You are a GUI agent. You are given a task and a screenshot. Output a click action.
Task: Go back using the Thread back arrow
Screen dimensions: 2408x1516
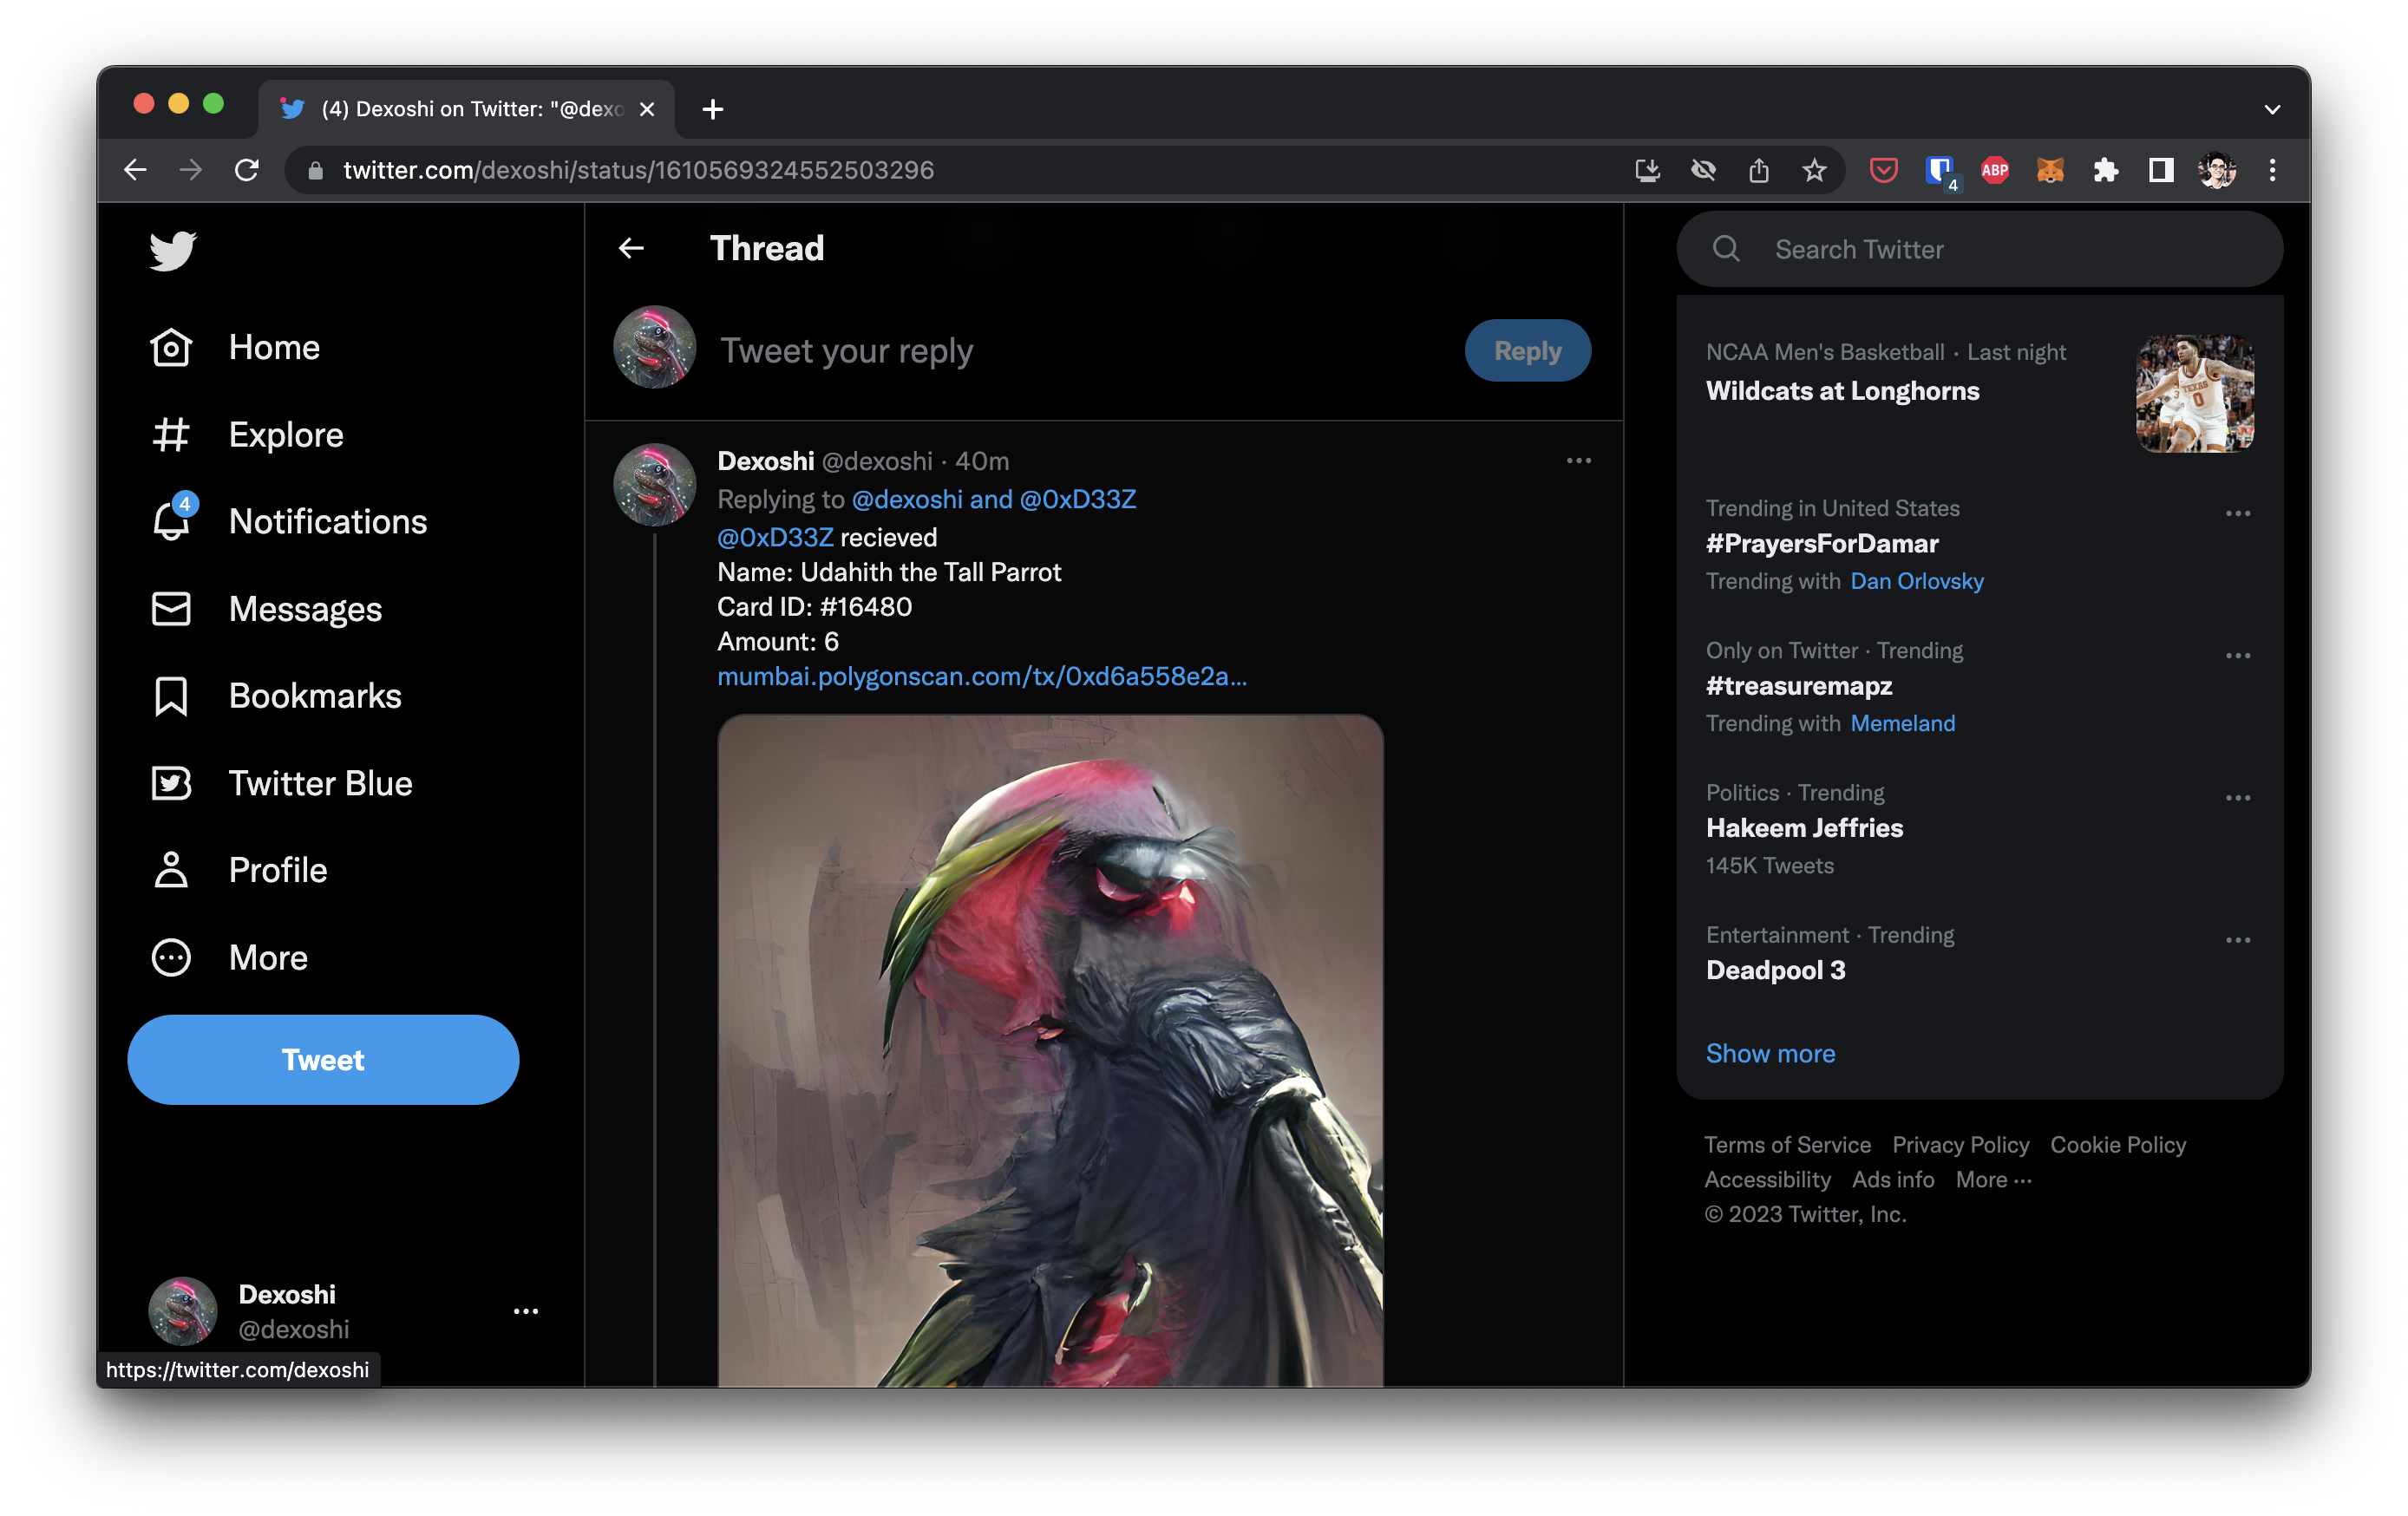pyautogui.click(x=631, y=248)
